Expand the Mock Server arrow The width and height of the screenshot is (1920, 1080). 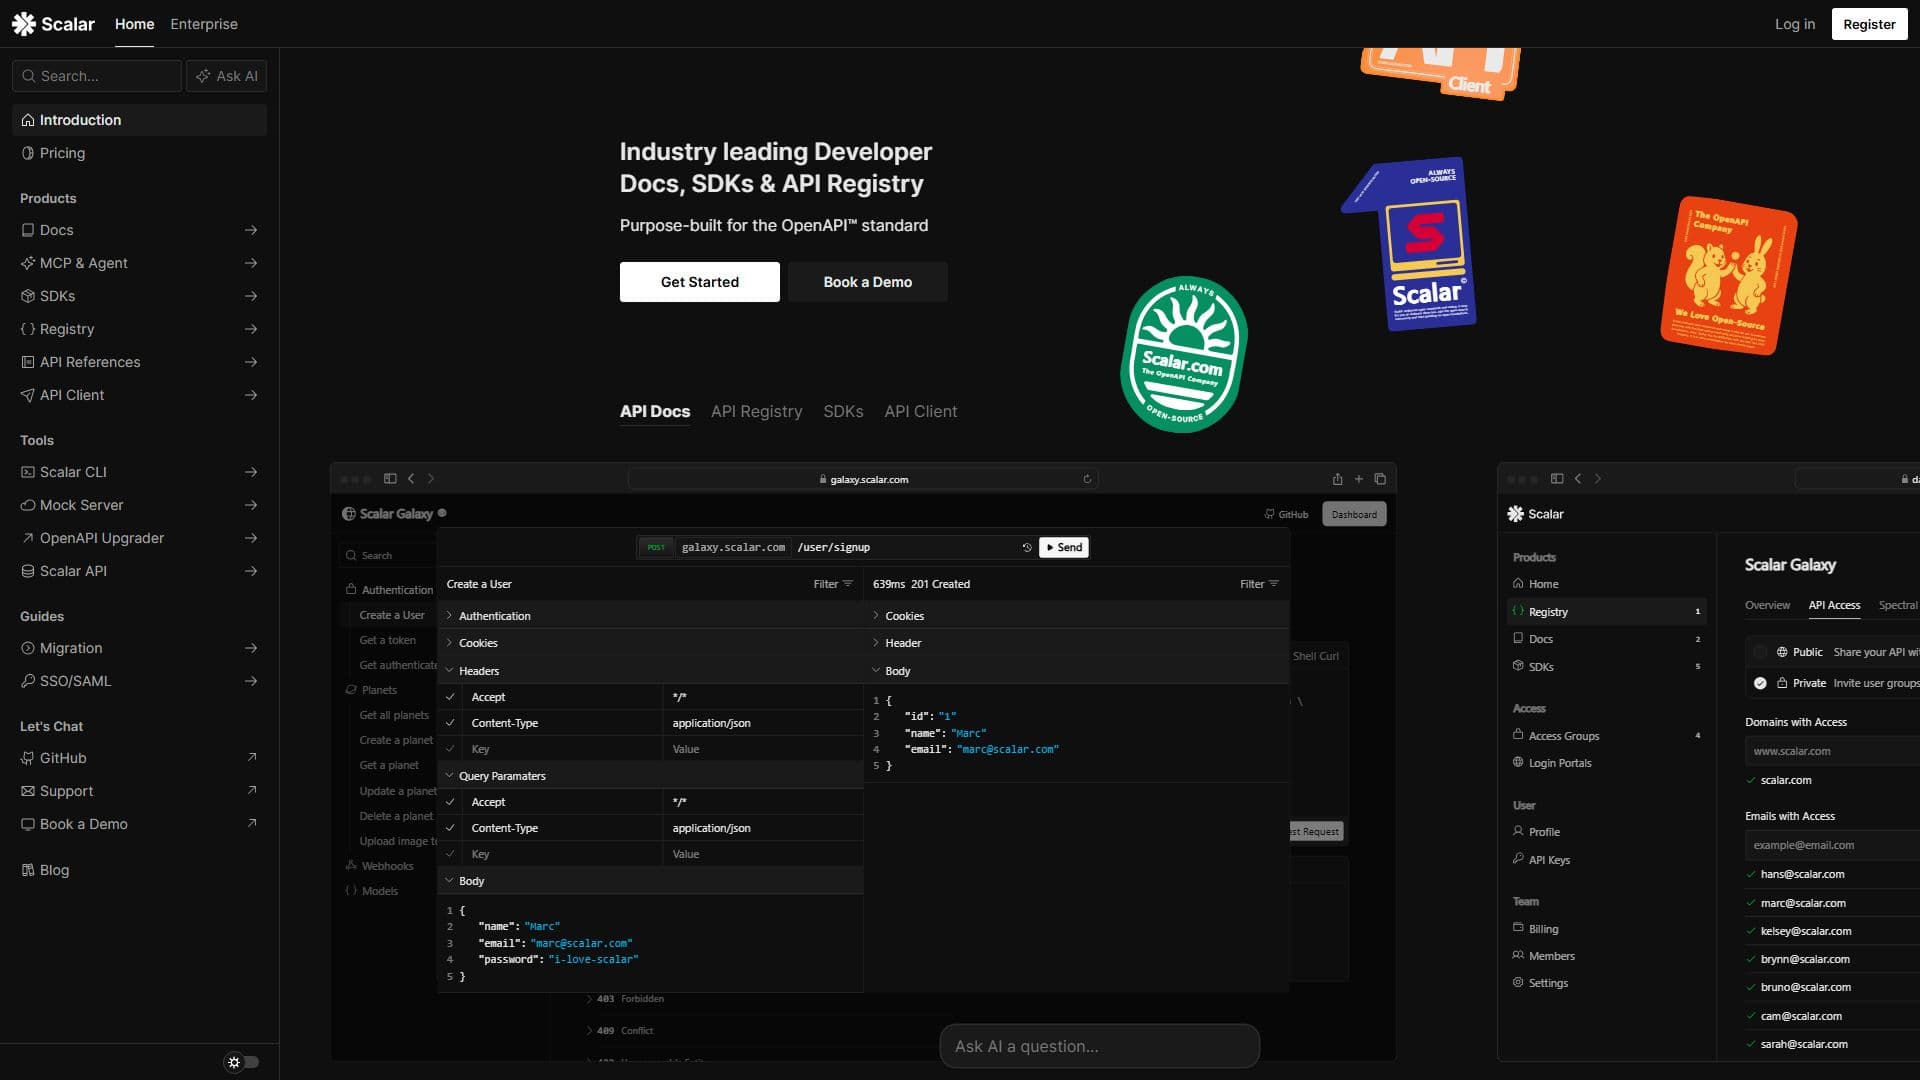coord(251,505)
